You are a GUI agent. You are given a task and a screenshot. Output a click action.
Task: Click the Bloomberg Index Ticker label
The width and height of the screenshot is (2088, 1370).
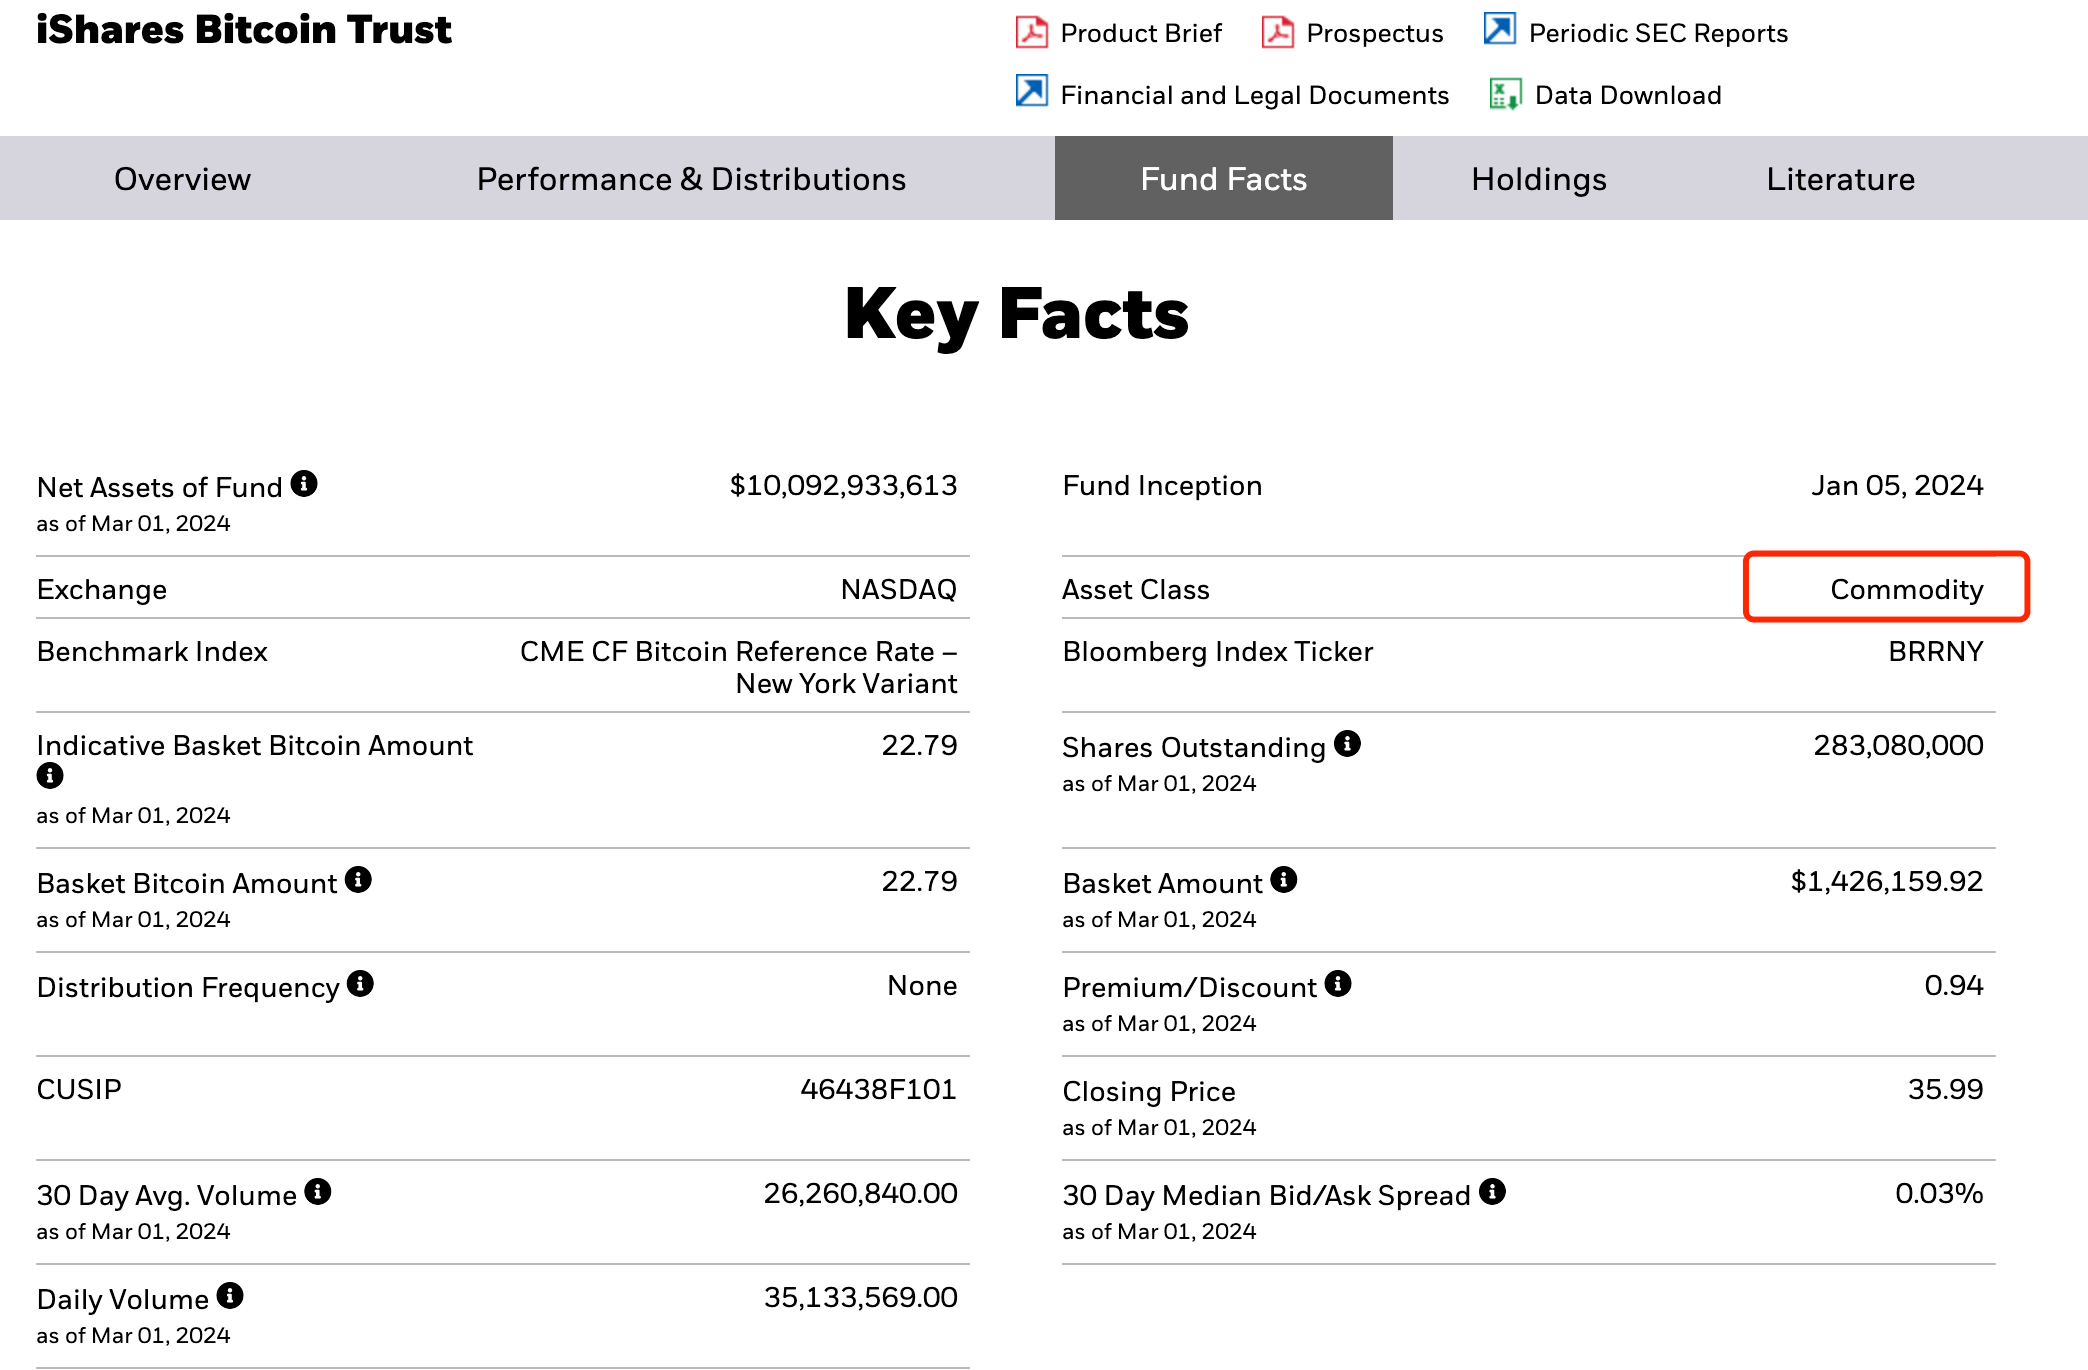1217,652
